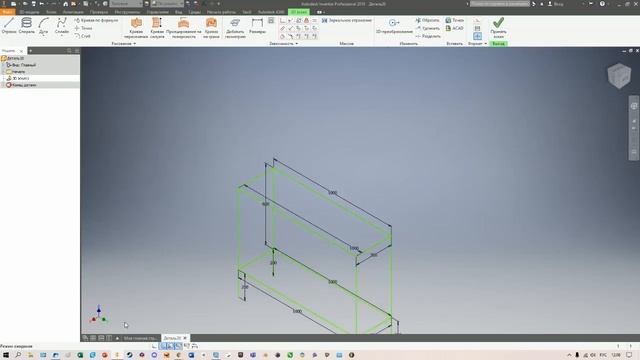Open the Файл menu tab

[7, 12]
